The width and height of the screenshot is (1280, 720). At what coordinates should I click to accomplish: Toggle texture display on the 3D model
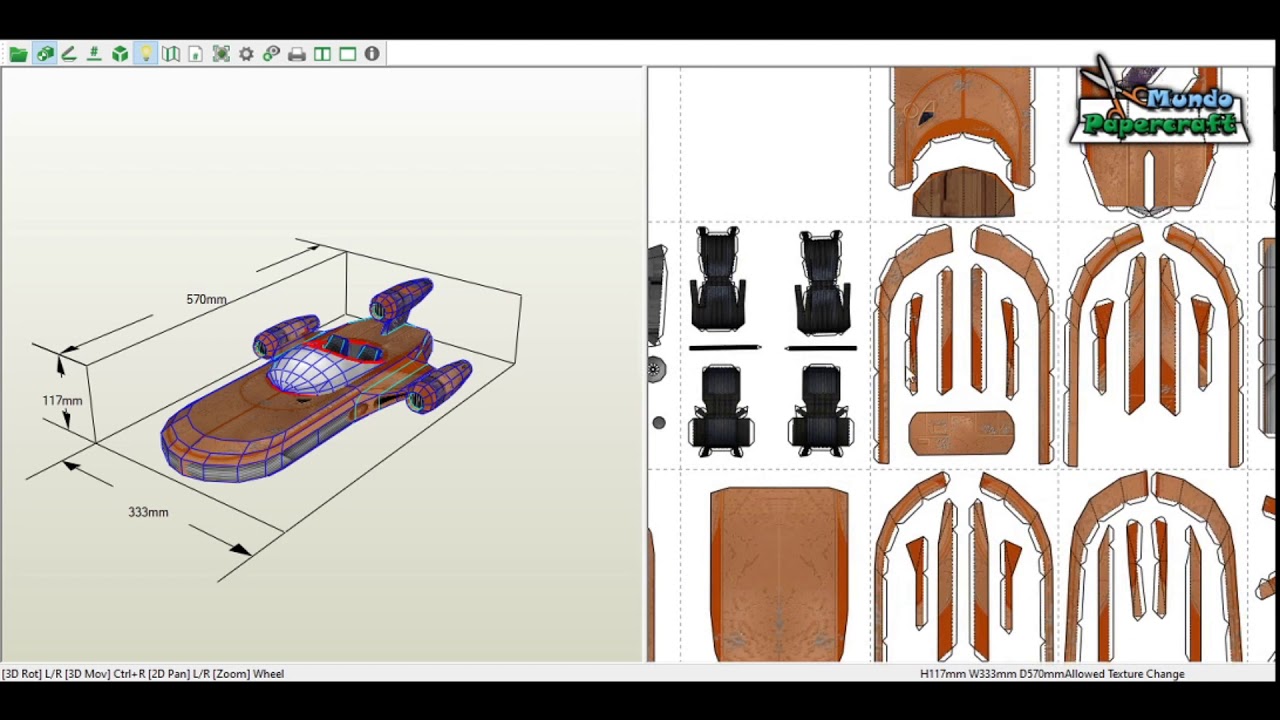[x=45, y=54]
